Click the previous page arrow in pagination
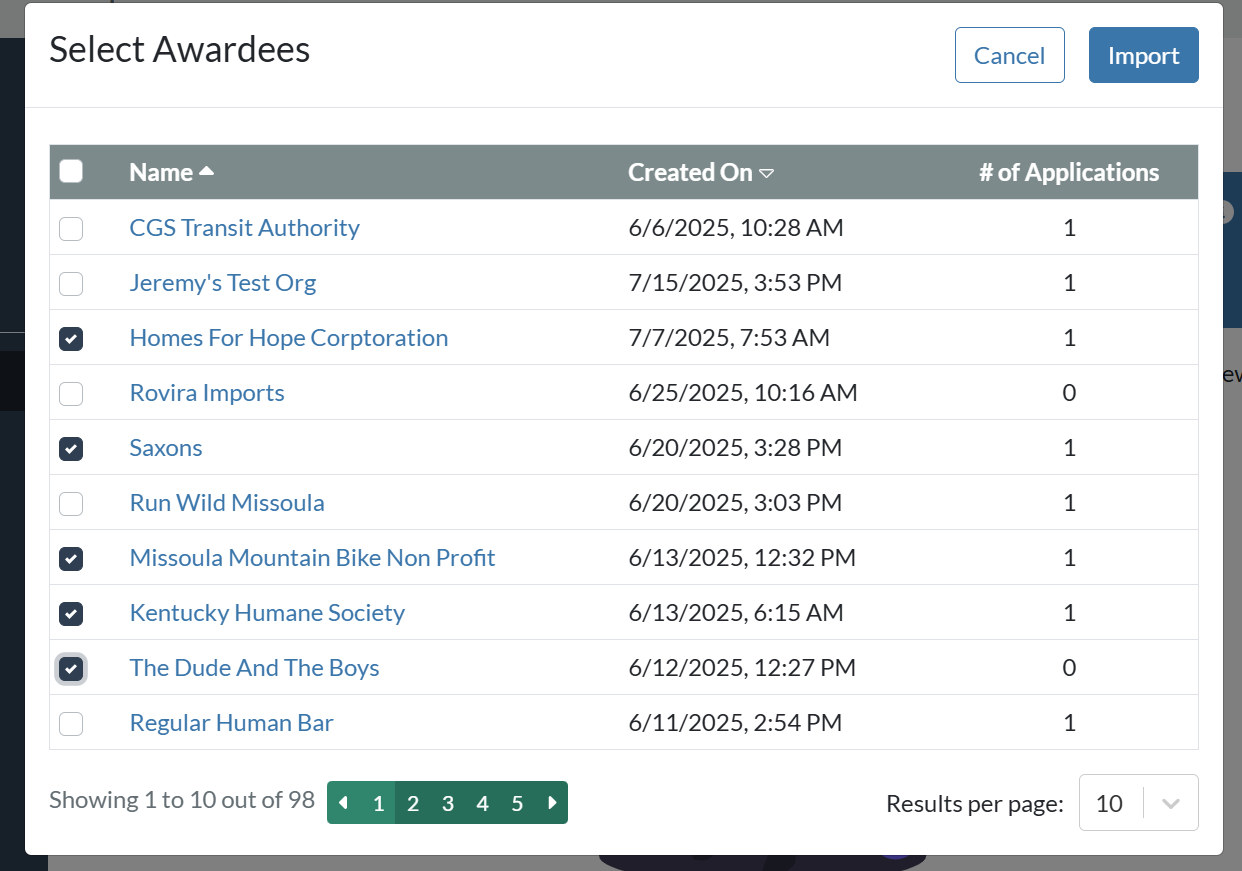1242x871 pixels. tap(344, 803)
